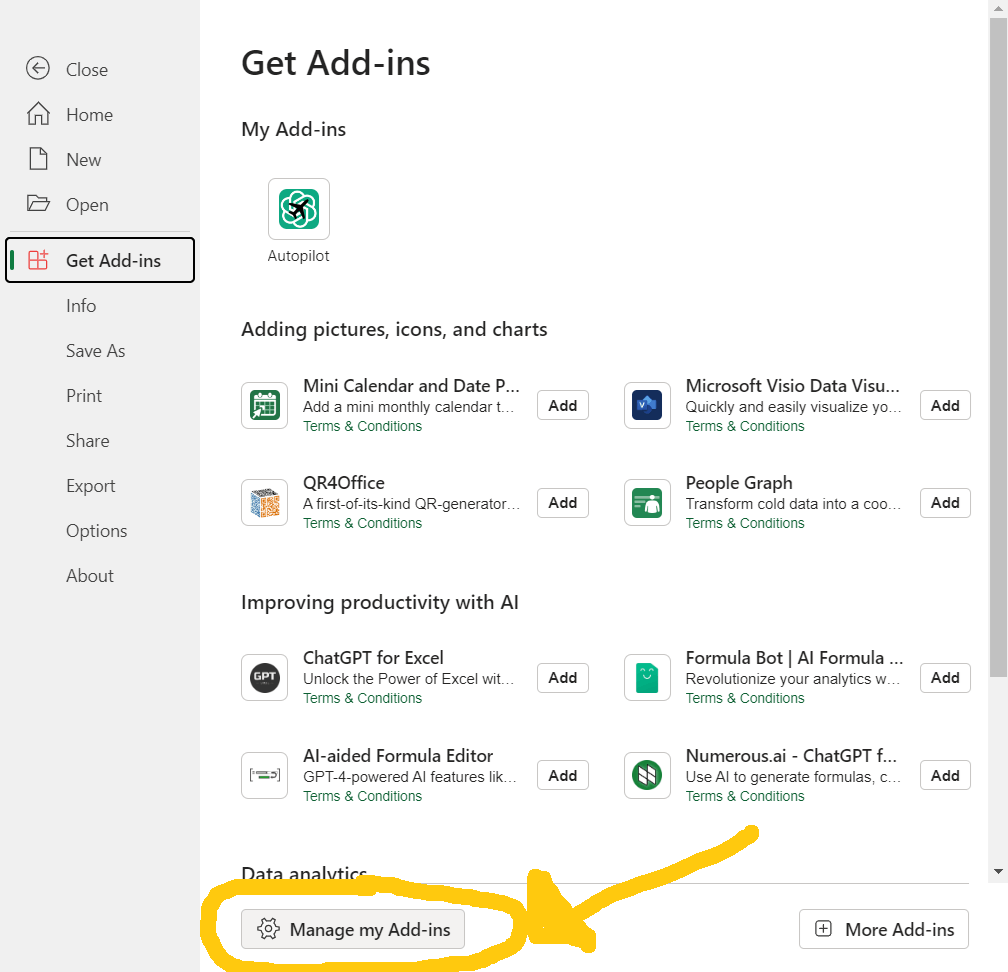Click the New document icon
Screen dimensions: 1008x972
[38, 159]
